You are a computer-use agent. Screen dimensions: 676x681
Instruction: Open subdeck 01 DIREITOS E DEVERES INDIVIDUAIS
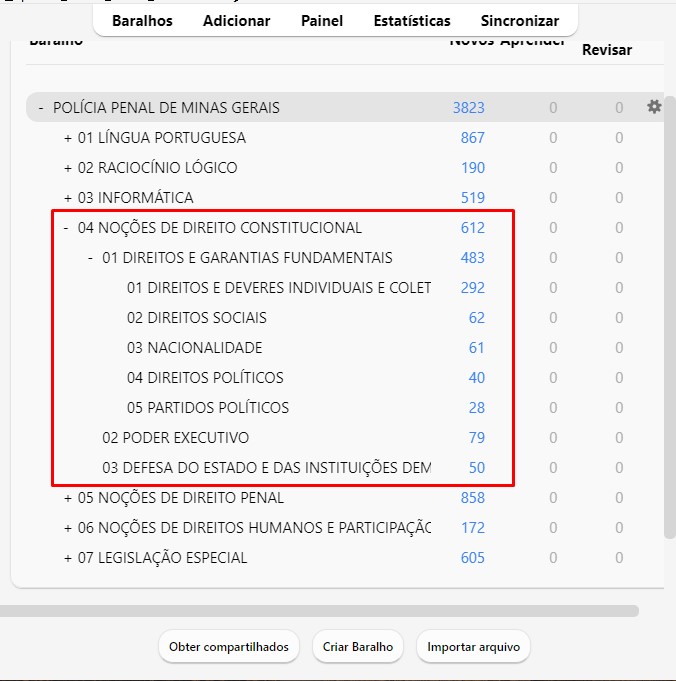click(x=279, y=288)
